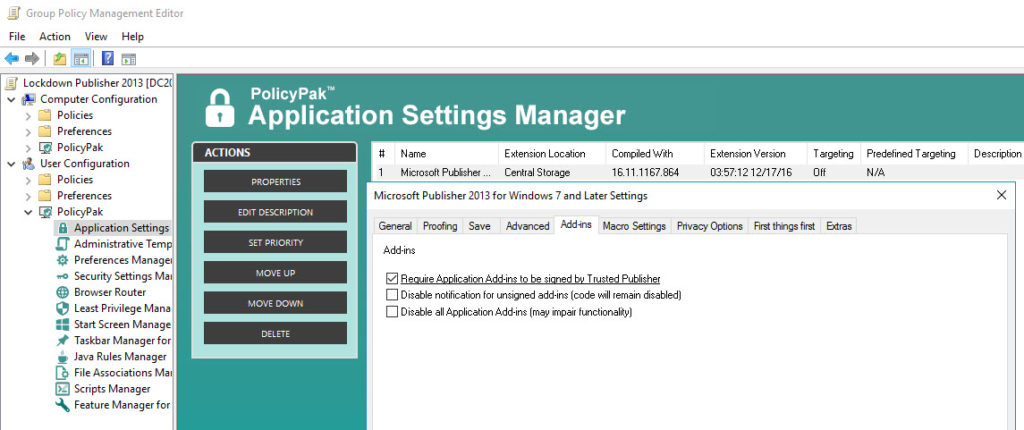The width and height of the screenshot is (1024, 430).
Task: Switch to the General tab
Action: click(395, 225)
